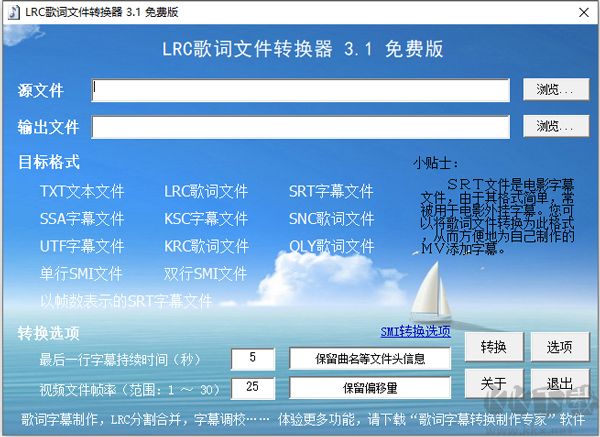The width and height of the screenshot is (600, 437).
Task: Click the 最后一行字幕持续时间 label
Action: (x=120, y=360)
